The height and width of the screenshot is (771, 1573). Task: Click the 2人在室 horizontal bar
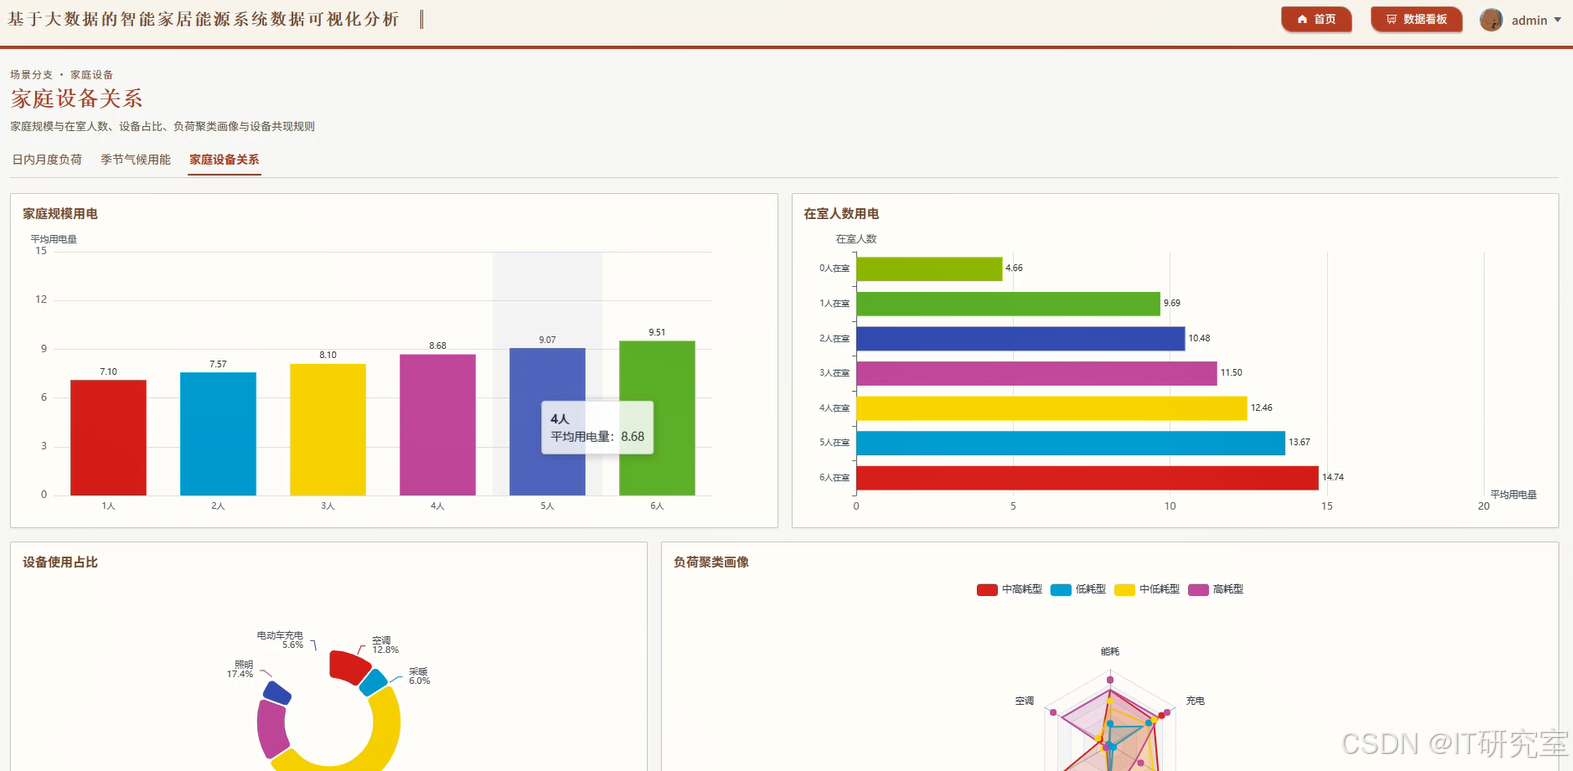1021,339
